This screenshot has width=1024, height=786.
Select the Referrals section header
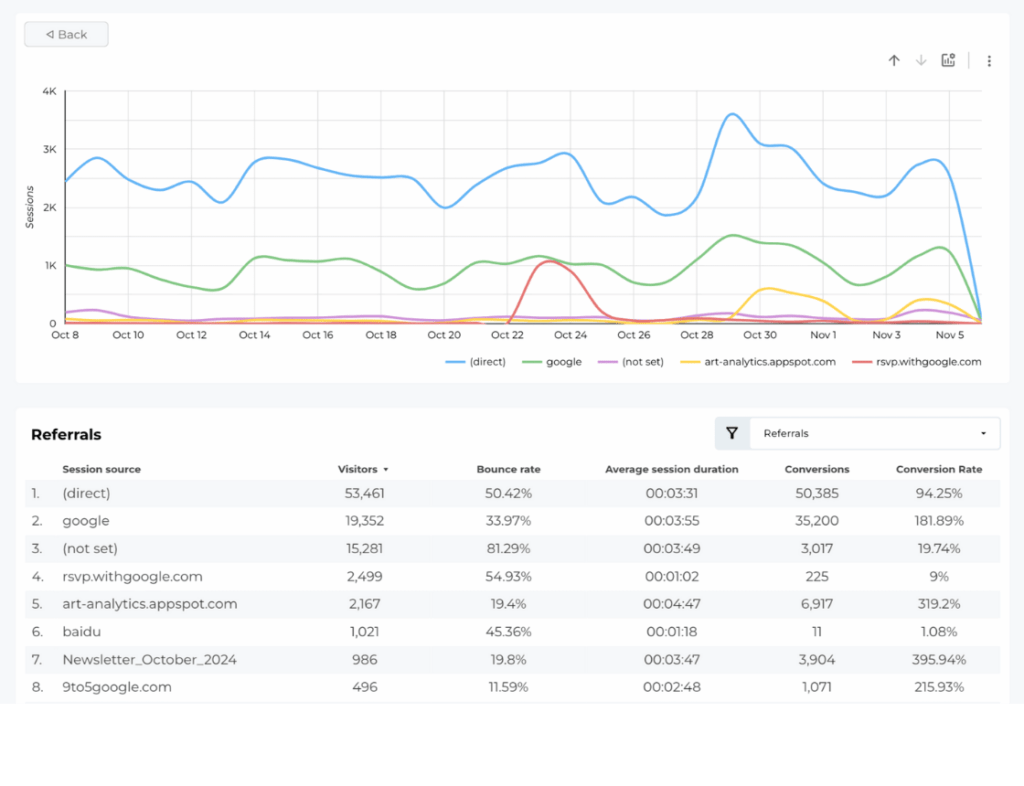coord(66,434)
